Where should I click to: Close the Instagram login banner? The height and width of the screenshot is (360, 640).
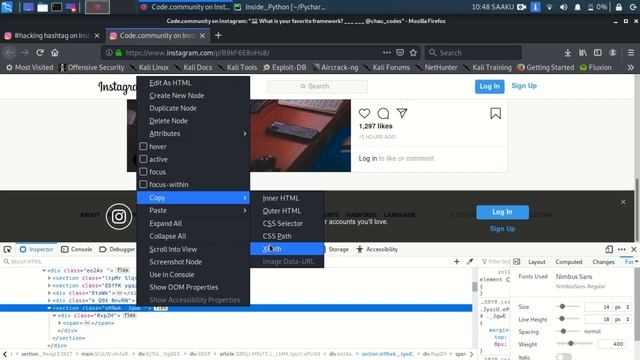pyautogui.click(x=623, y=202)
